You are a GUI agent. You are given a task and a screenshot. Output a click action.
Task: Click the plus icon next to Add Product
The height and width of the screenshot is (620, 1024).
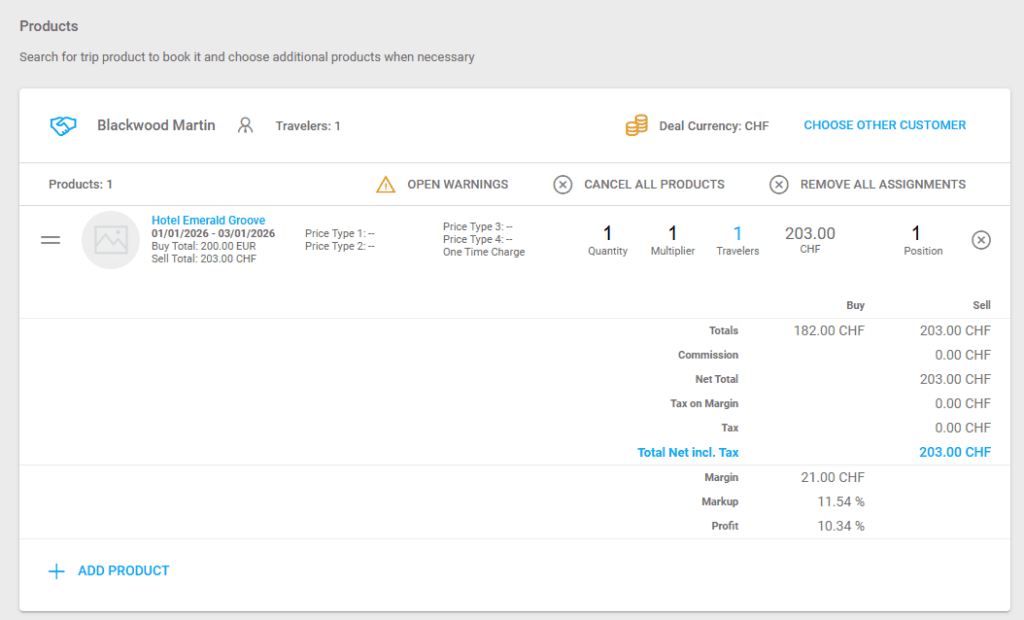(x=57, y=570)
